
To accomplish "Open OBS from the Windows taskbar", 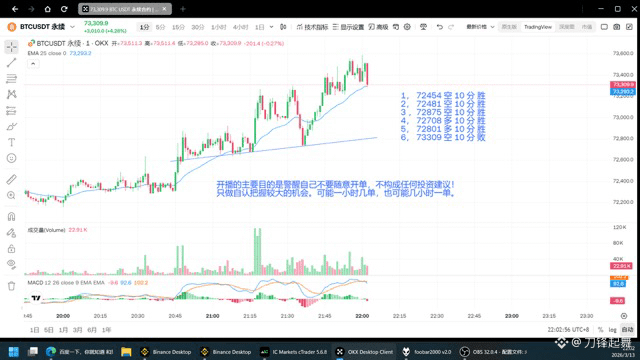I will pyautogui.click(x=493, y=351).
